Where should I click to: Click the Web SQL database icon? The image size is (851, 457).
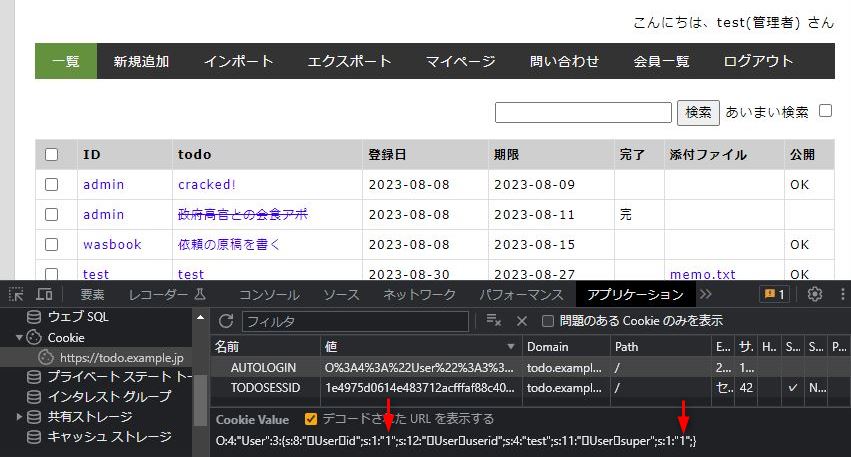[34, 316]
